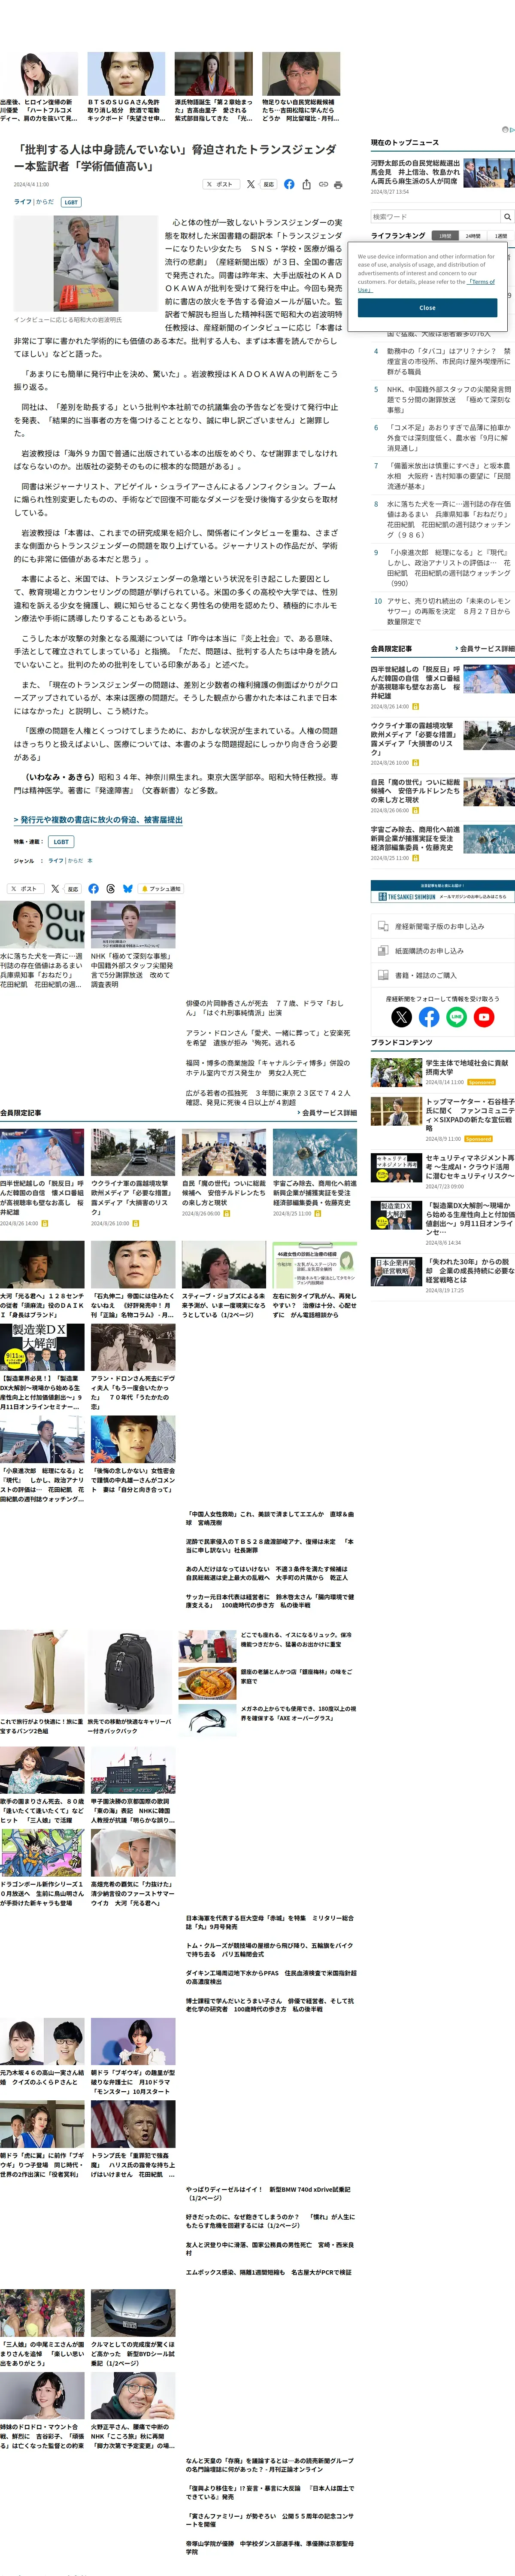Image resolution: width=515 pixels, height=2576 pixels.
Task: Open 会員サービス詳細 link above member article grid
Action: pyautogui.click(x=326, y=1112)
